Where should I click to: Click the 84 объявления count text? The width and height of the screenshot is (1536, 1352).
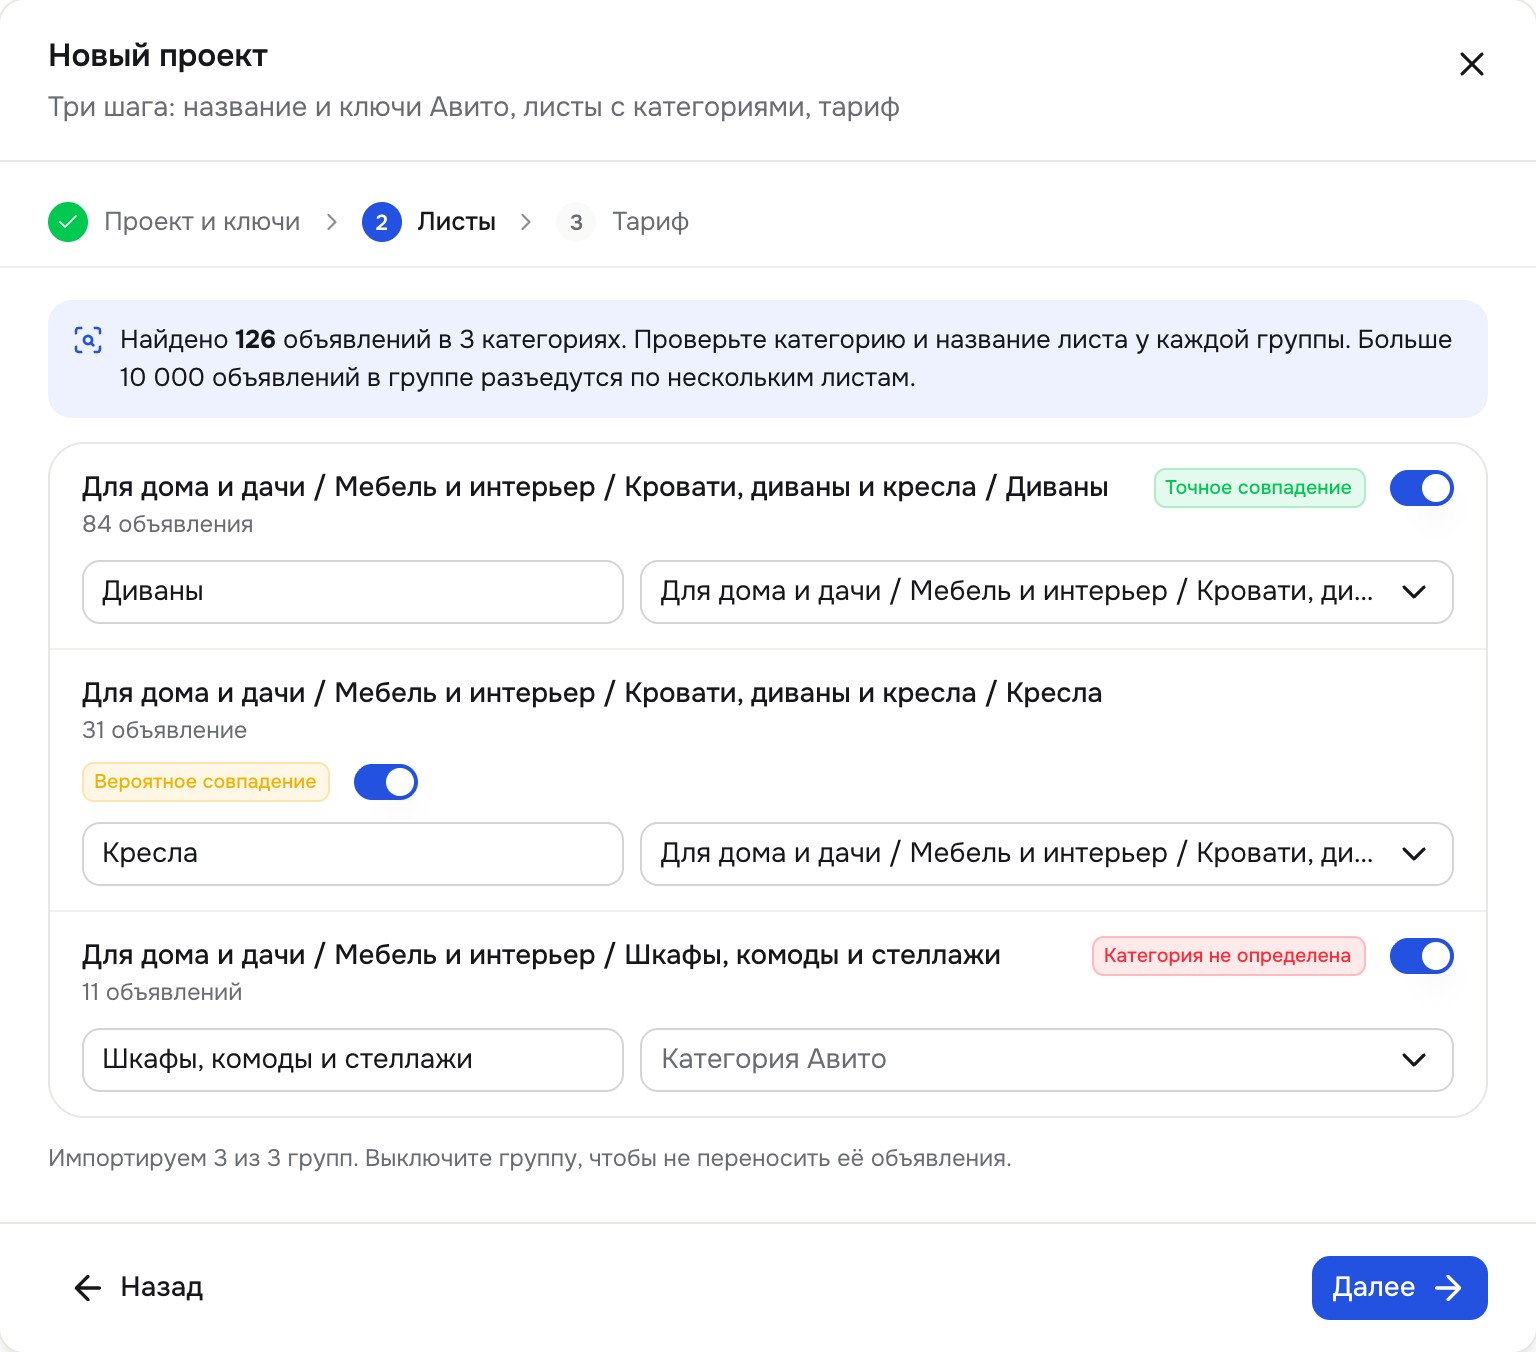pyautogui.click(x=168, y=524)
